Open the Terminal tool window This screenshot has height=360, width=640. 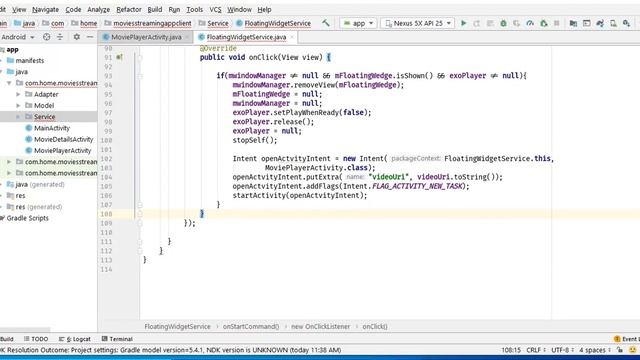[x=117, y=339]
